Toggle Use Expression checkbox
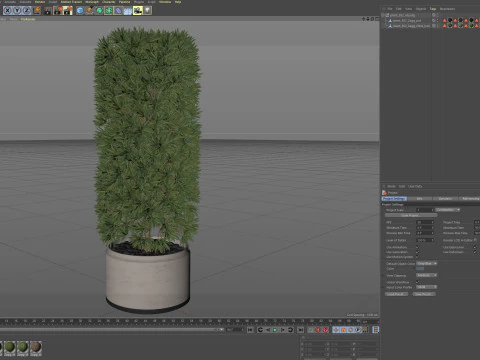Viewport: 480px width, 360px height. pyautogui.click(x=475, y=247)
